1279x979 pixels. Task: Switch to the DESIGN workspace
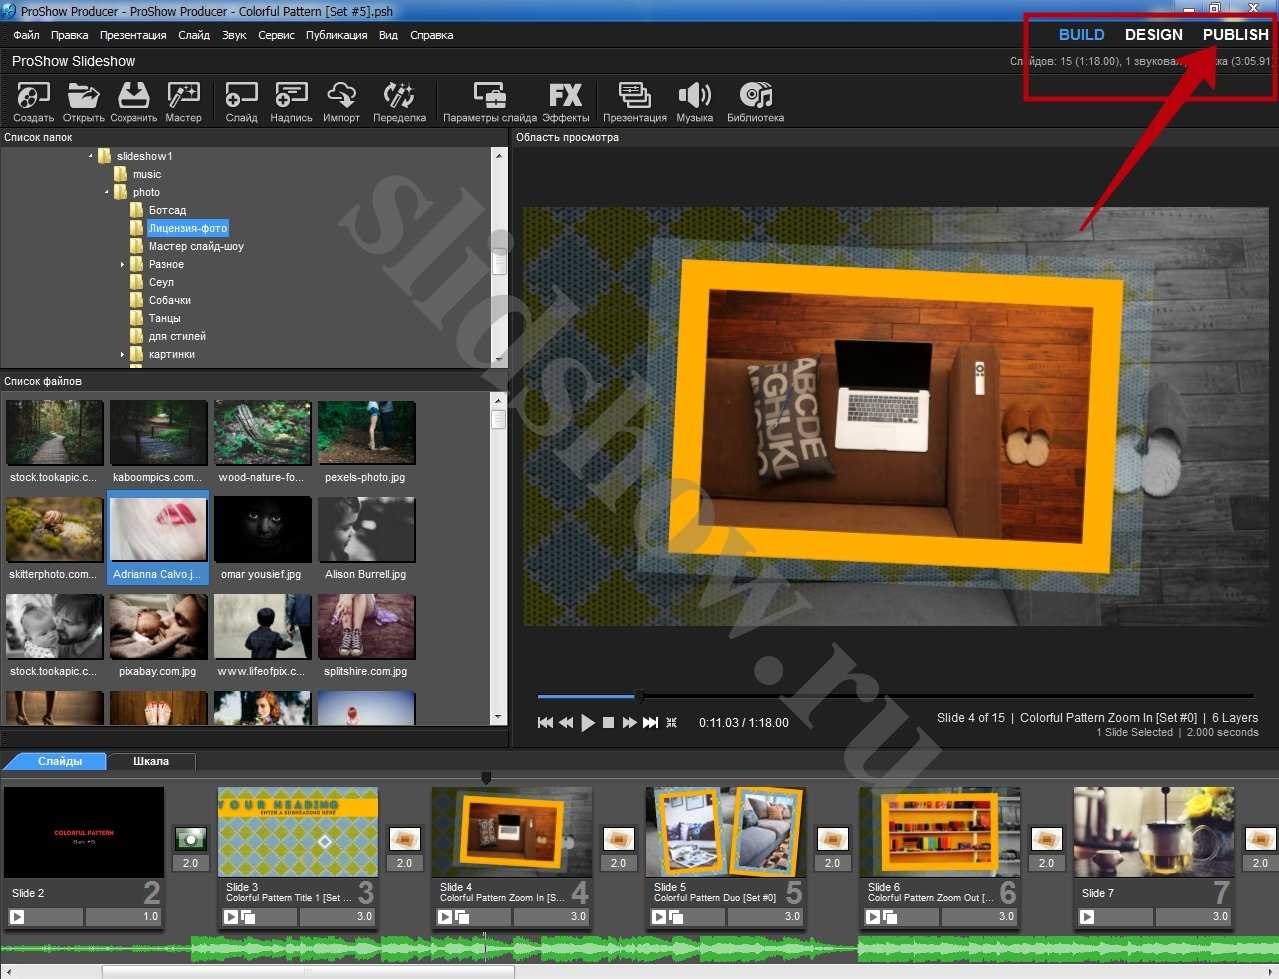click(1153, 35)
